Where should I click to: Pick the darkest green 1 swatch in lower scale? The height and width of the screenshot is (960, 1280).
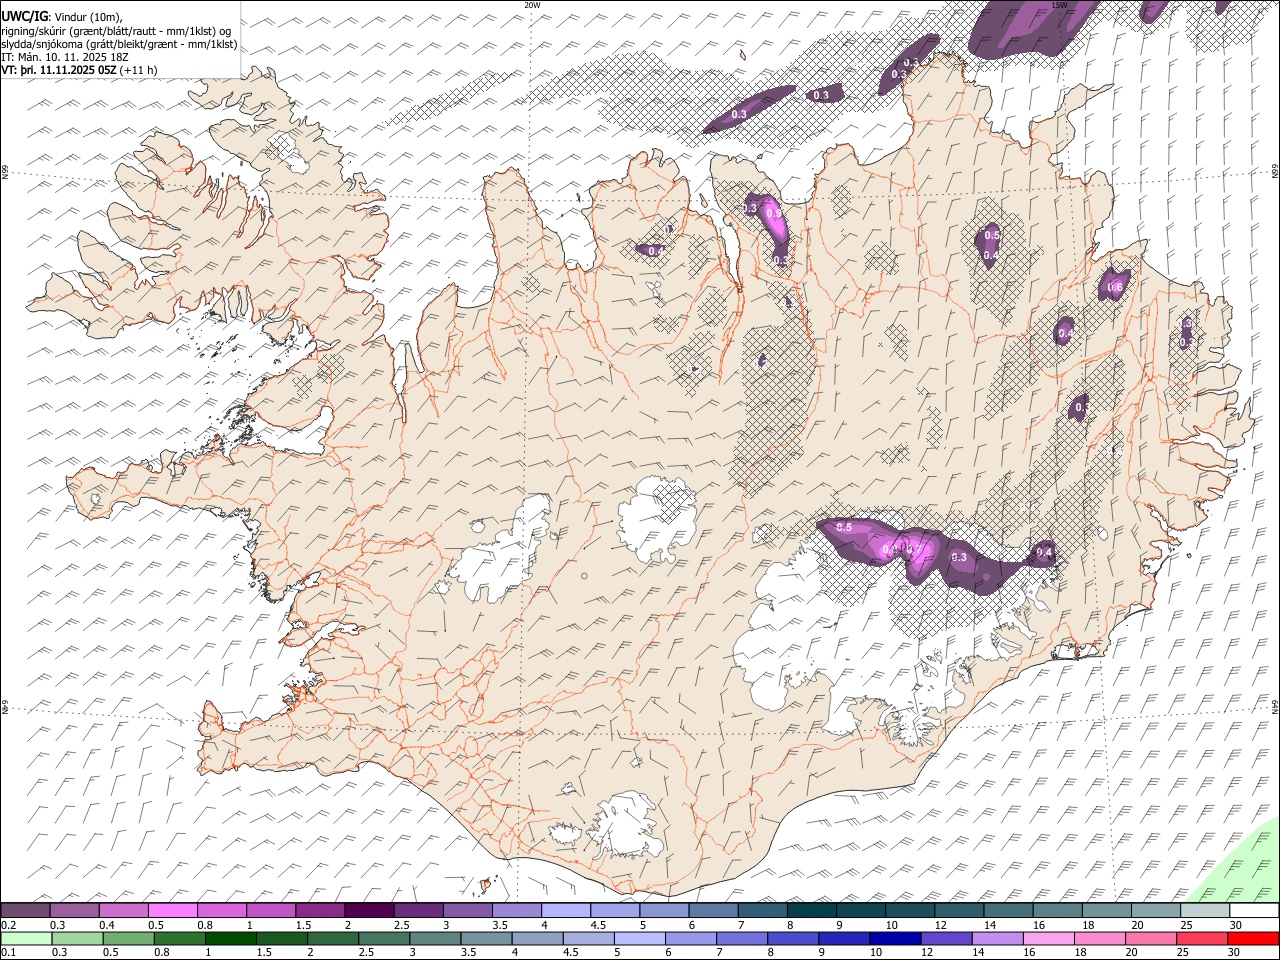coord(231,938)
